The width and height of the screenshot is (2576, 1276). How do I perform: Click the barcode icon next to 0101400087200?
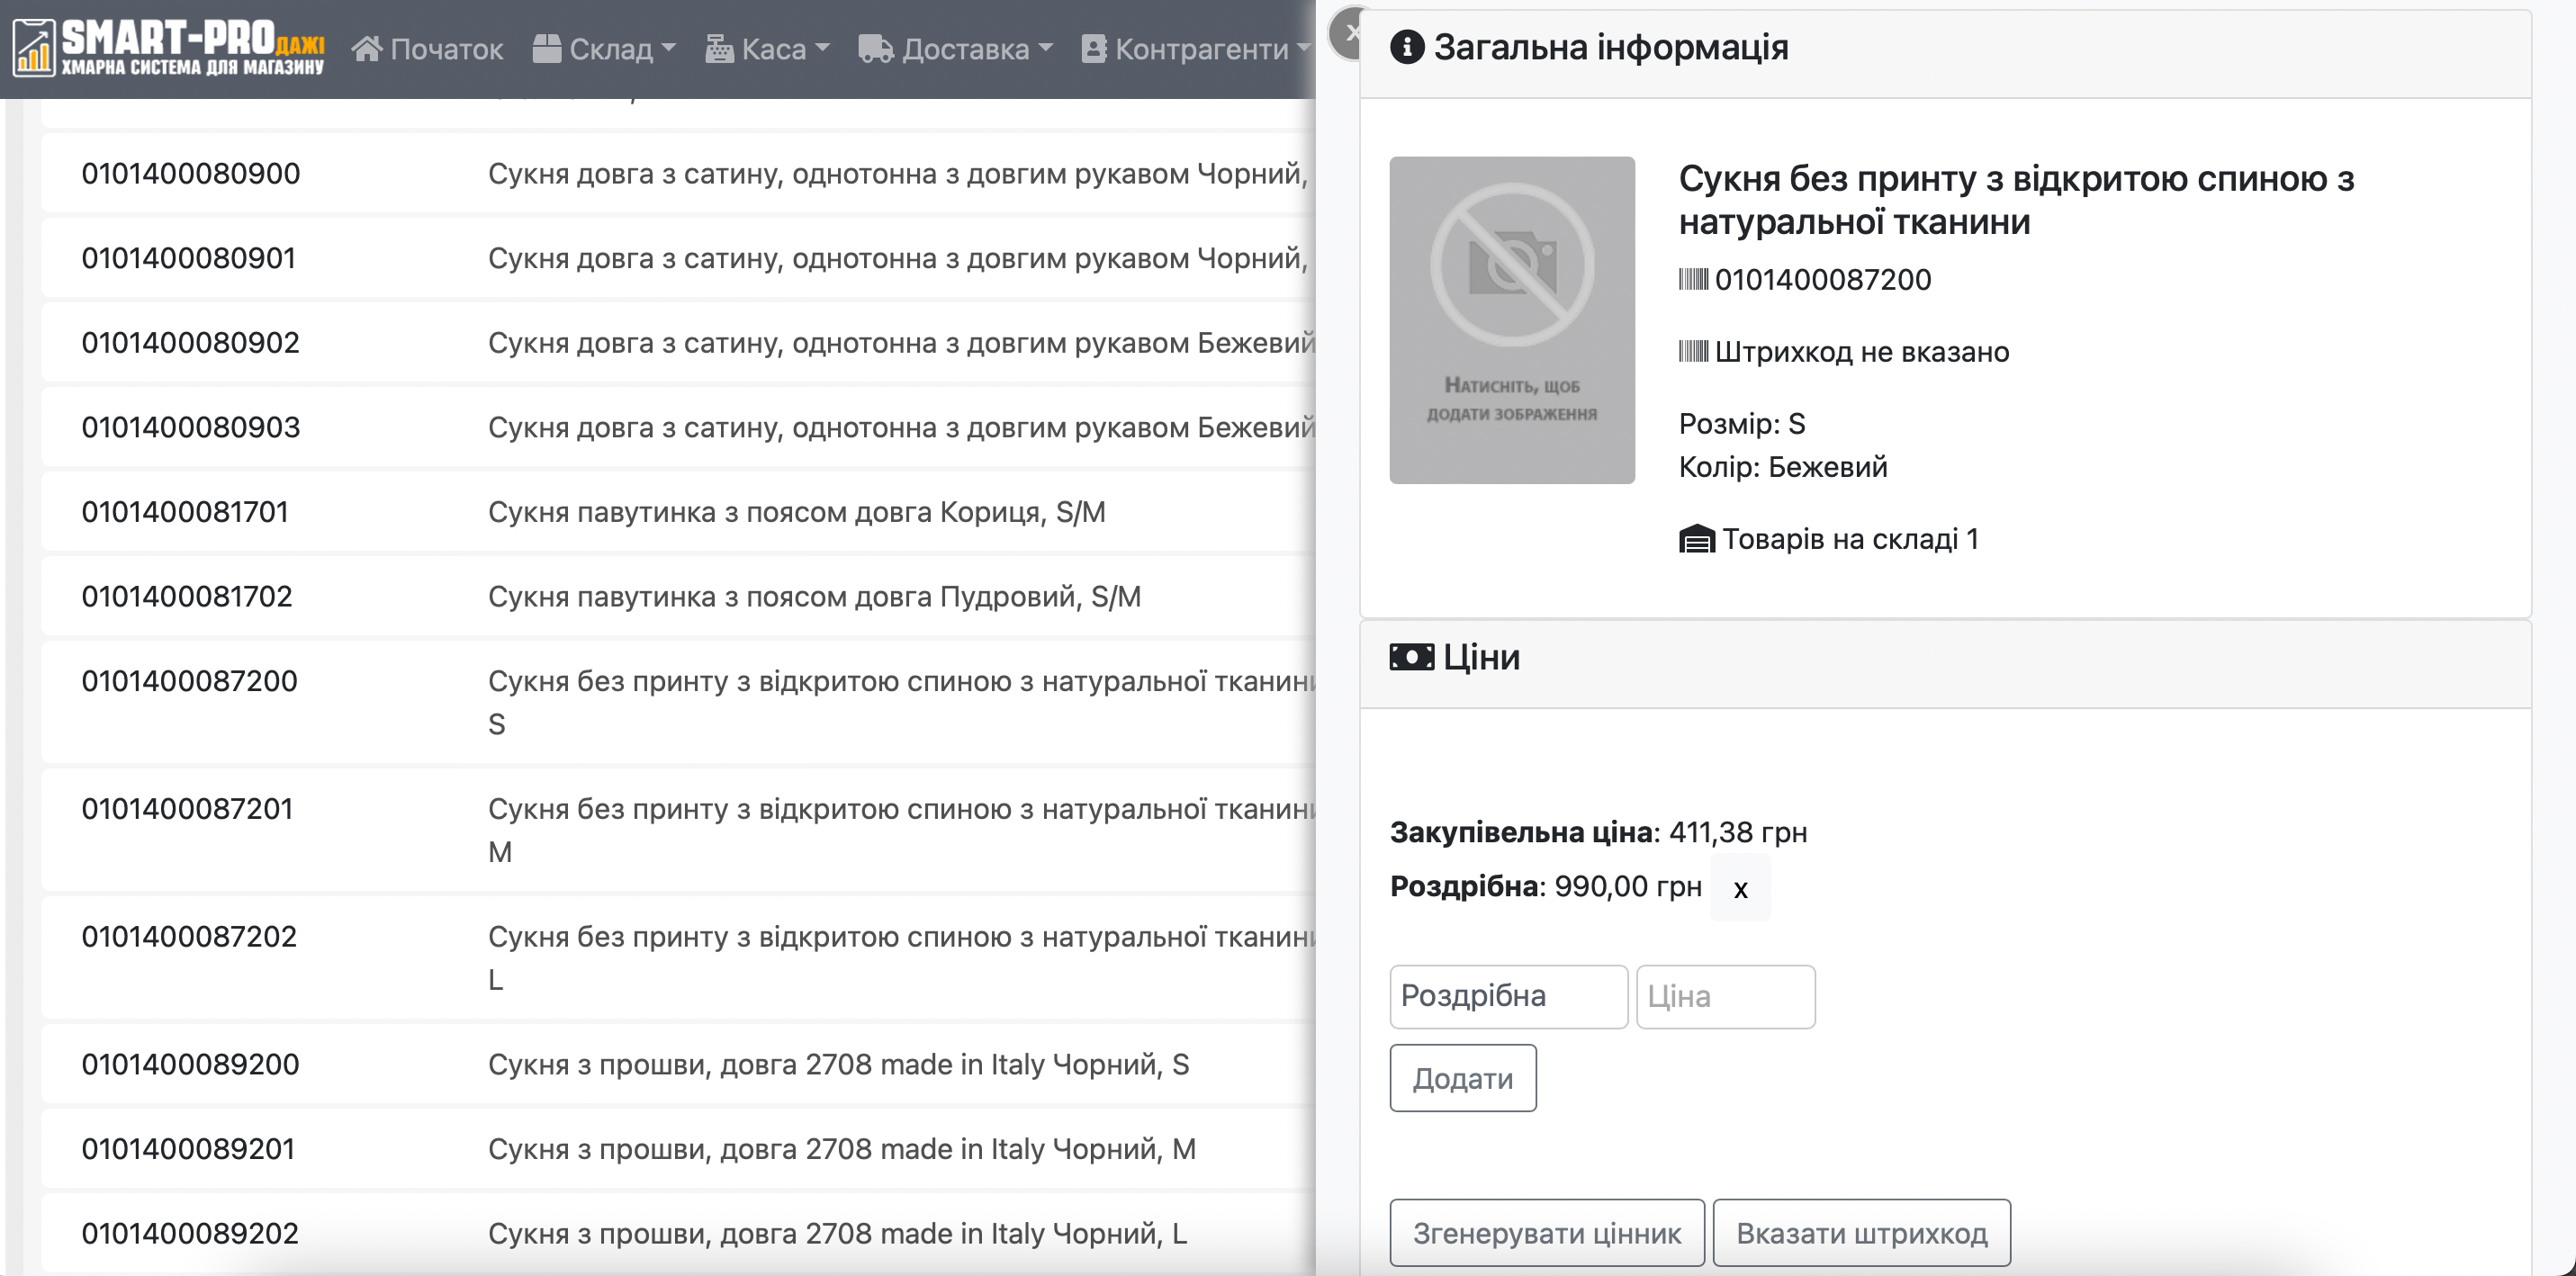coord(1693,279)
